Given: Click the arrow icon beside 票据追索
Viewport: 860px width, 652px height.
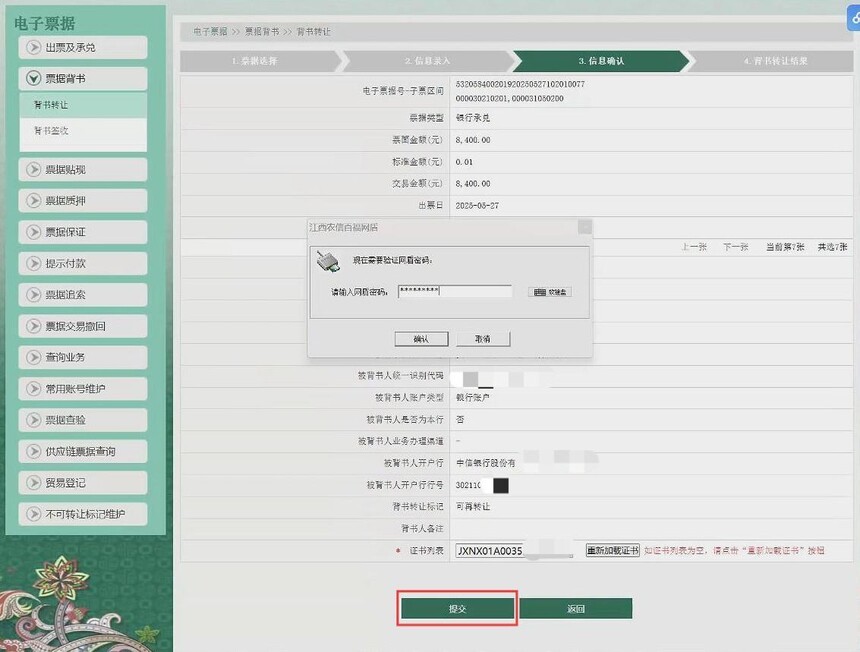Looking at the screenshot, I should [33, 294].
